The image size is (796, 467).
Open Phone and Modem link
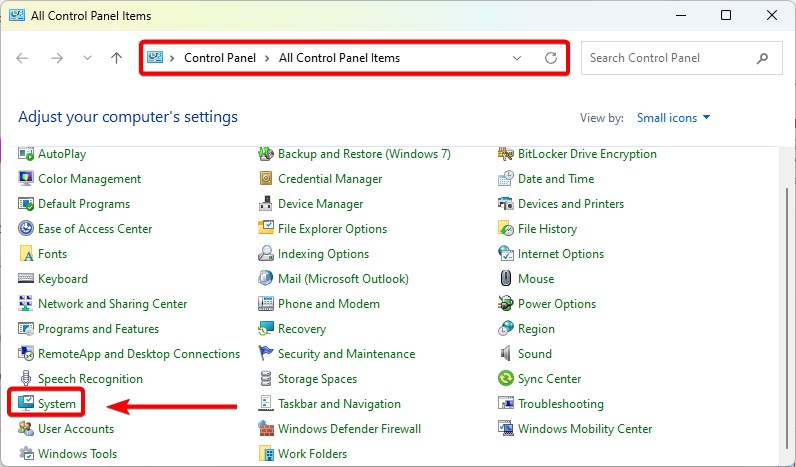[x=329, y=304]
